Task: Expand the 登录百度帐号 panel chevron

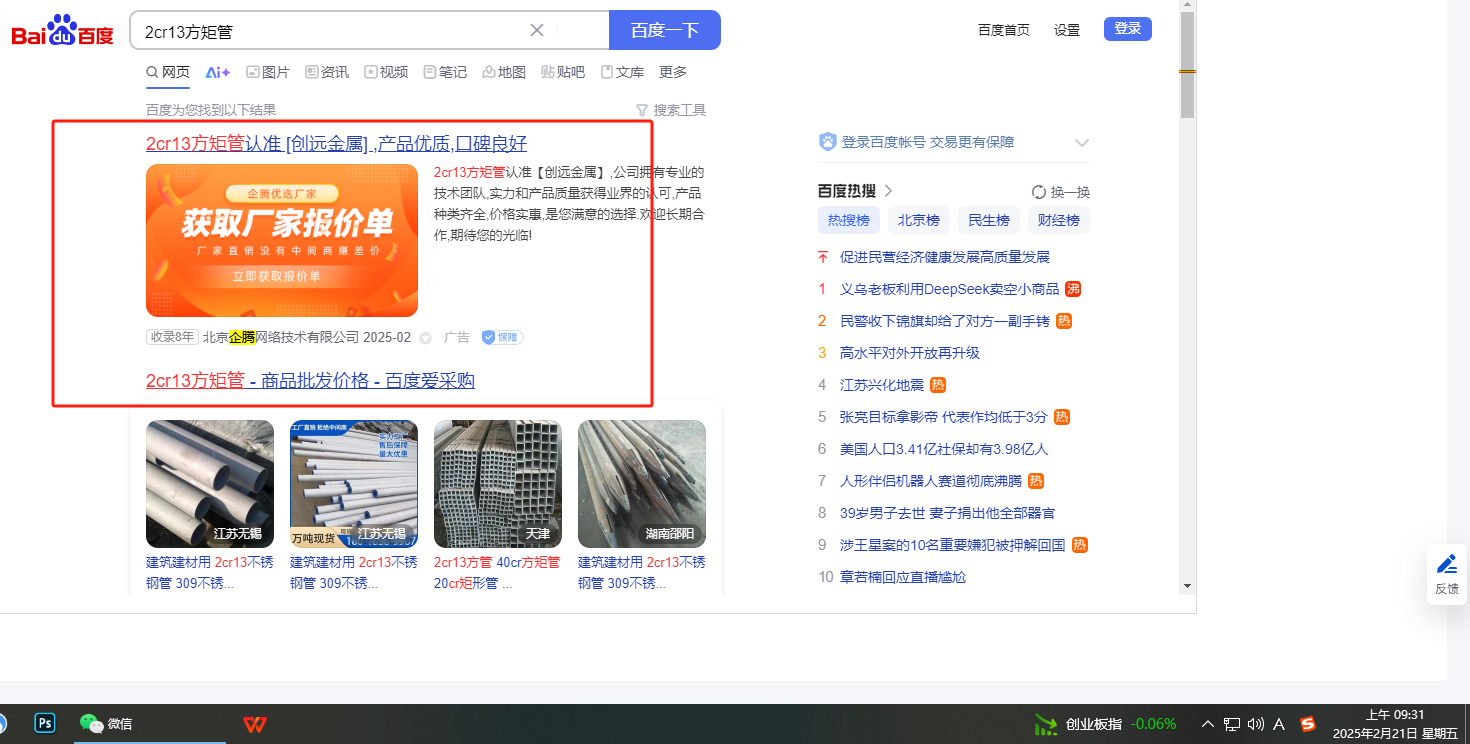Action: click(x=1081, y=142)
